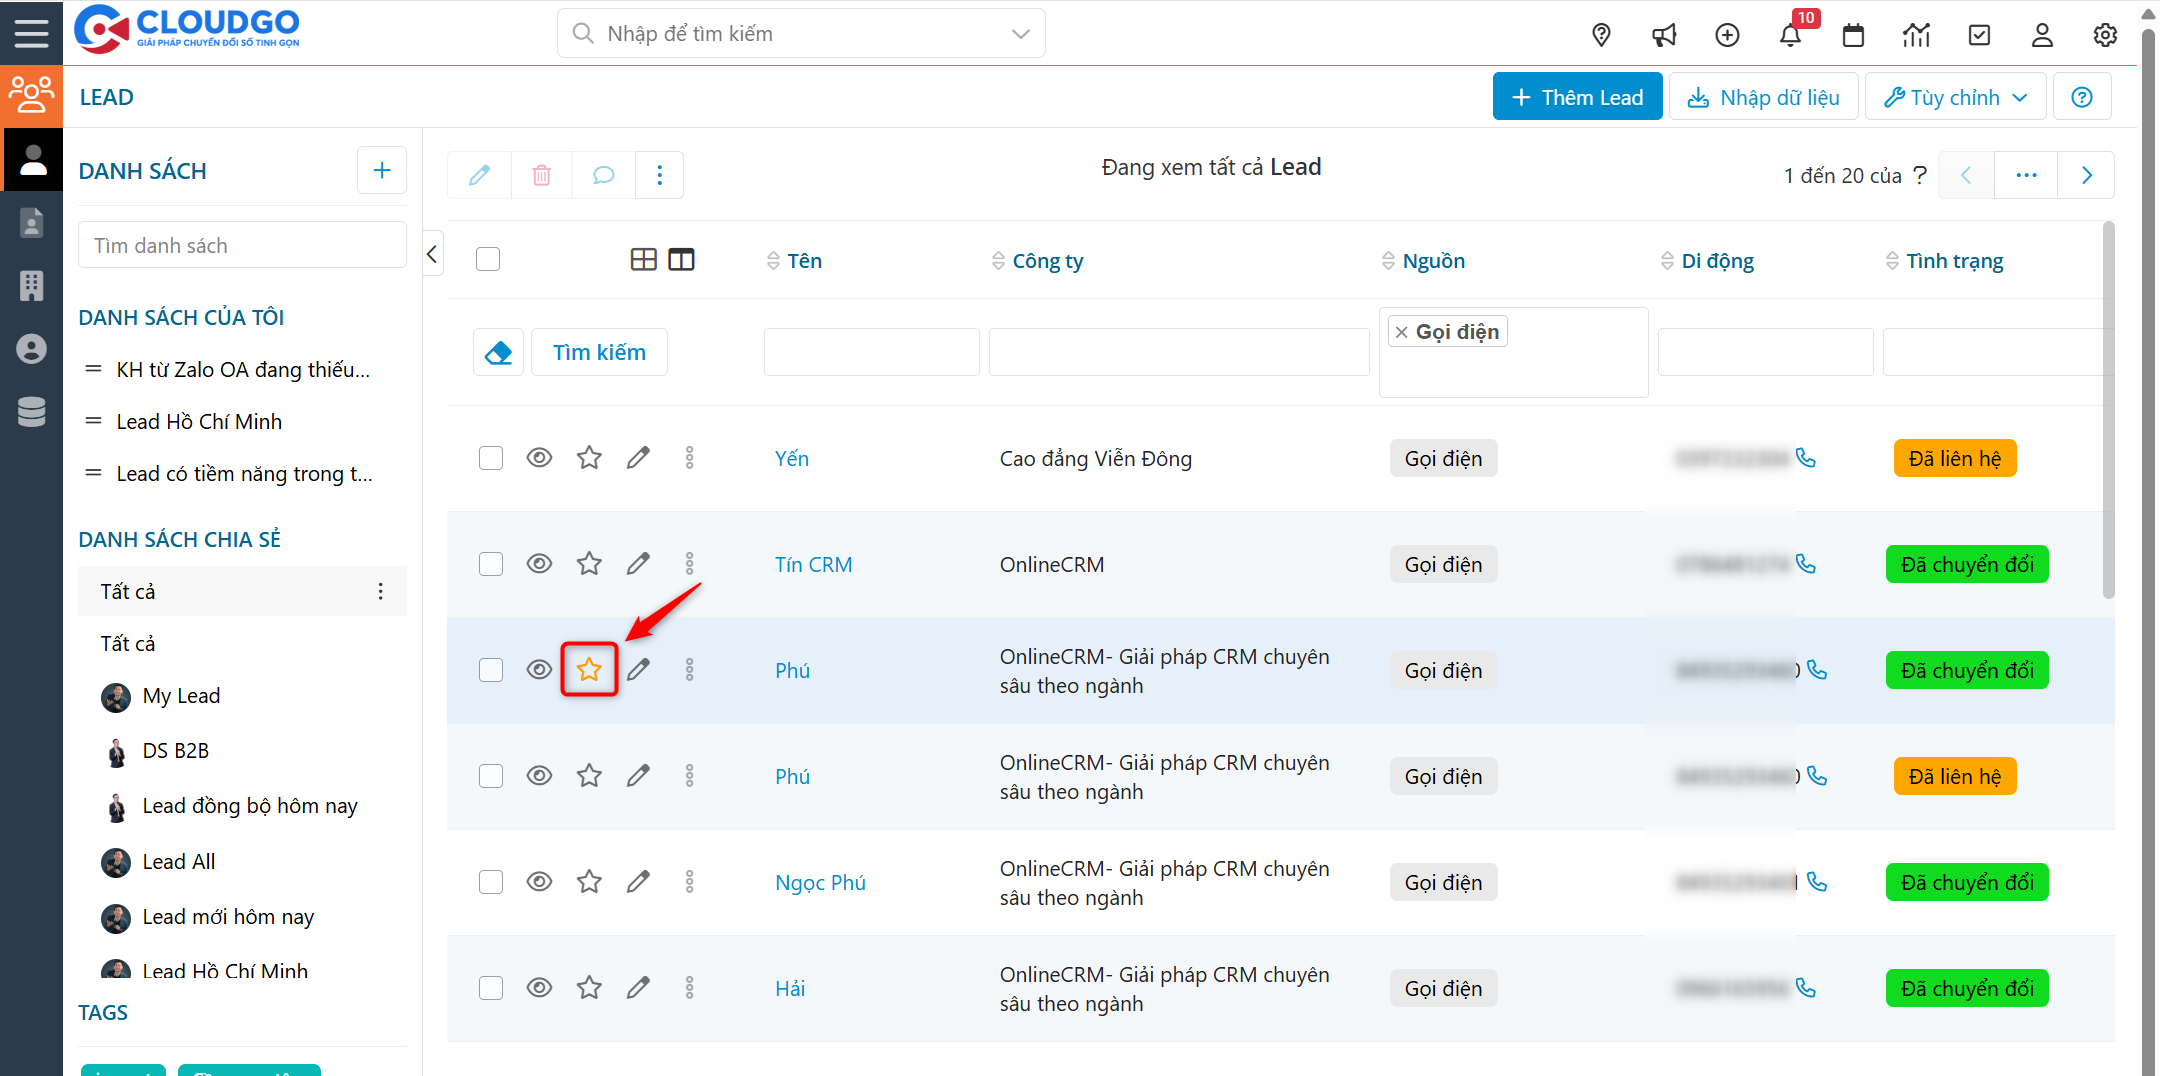Star the Tín CRM lead as favorite
This screenshot has height=1076, width=2160.
pyautogui.click(x=589, y=563)
